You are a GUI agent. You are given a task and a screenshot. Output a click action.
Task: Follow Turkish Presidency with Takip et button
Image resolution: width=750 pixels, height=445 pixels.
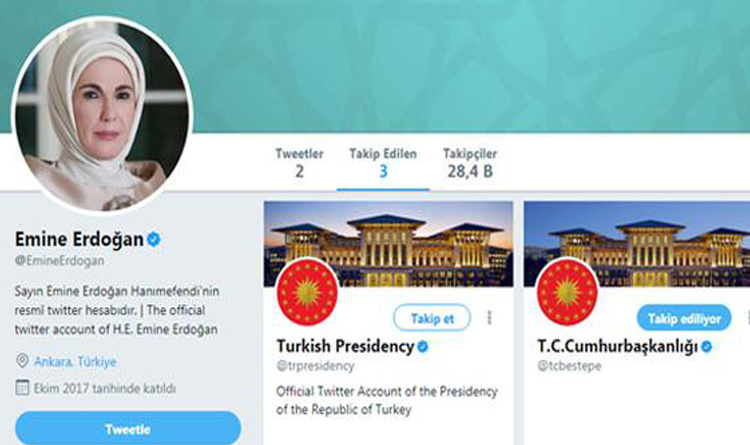click(x=432, y=318)
